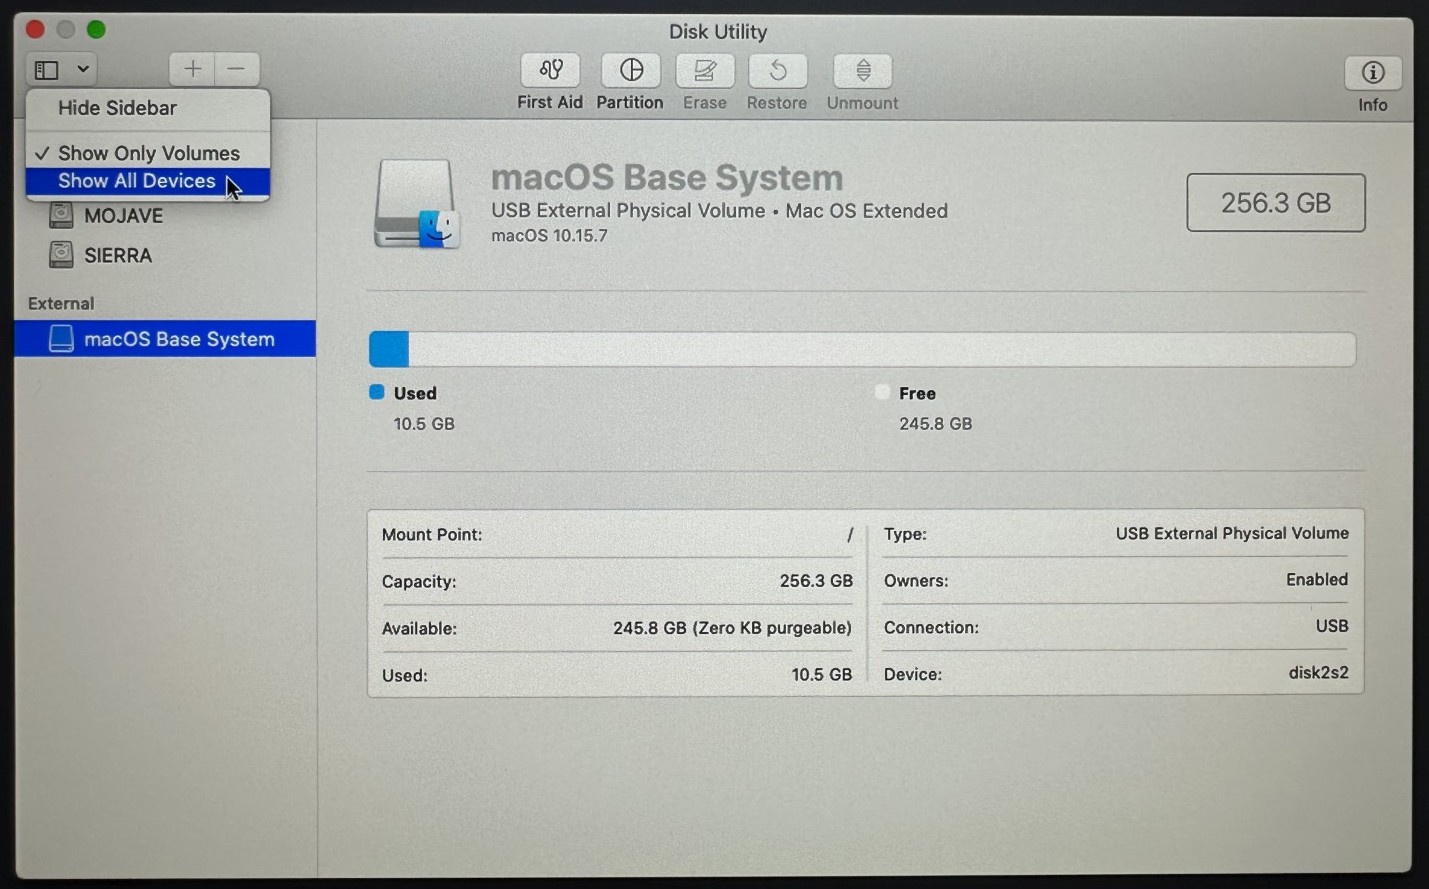
Task: Click the External section header
Action: tap(61, 303)
